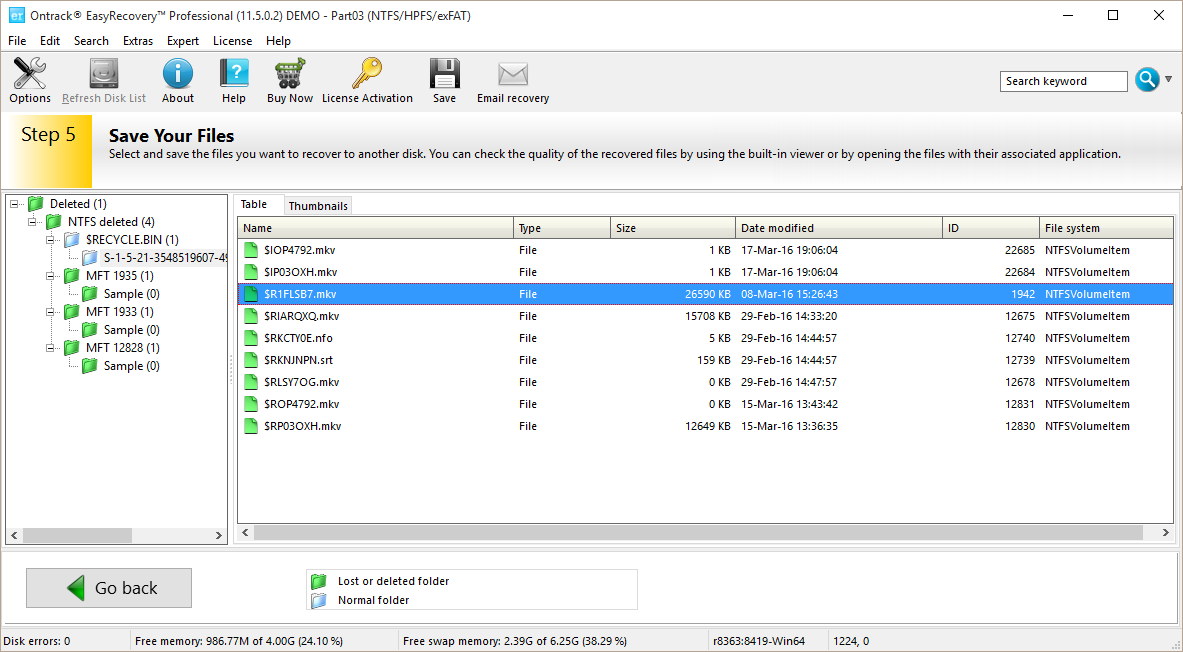Click in the Search keyword field
Screen dimensions: 1183x652
(1063, 82)
